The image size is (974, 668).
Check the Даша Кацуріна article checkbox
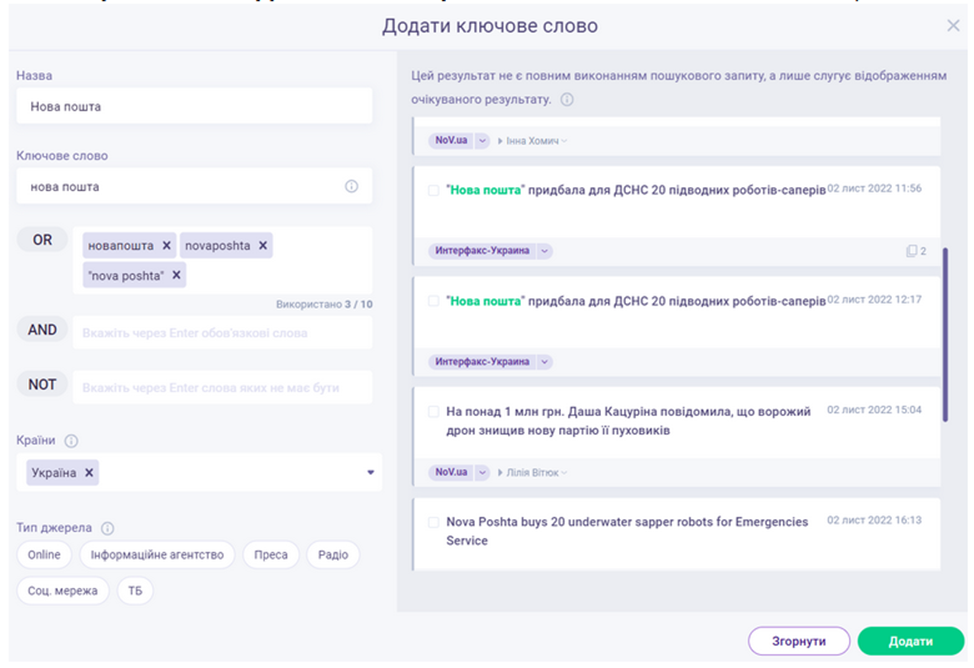click(x=433, y=411)
